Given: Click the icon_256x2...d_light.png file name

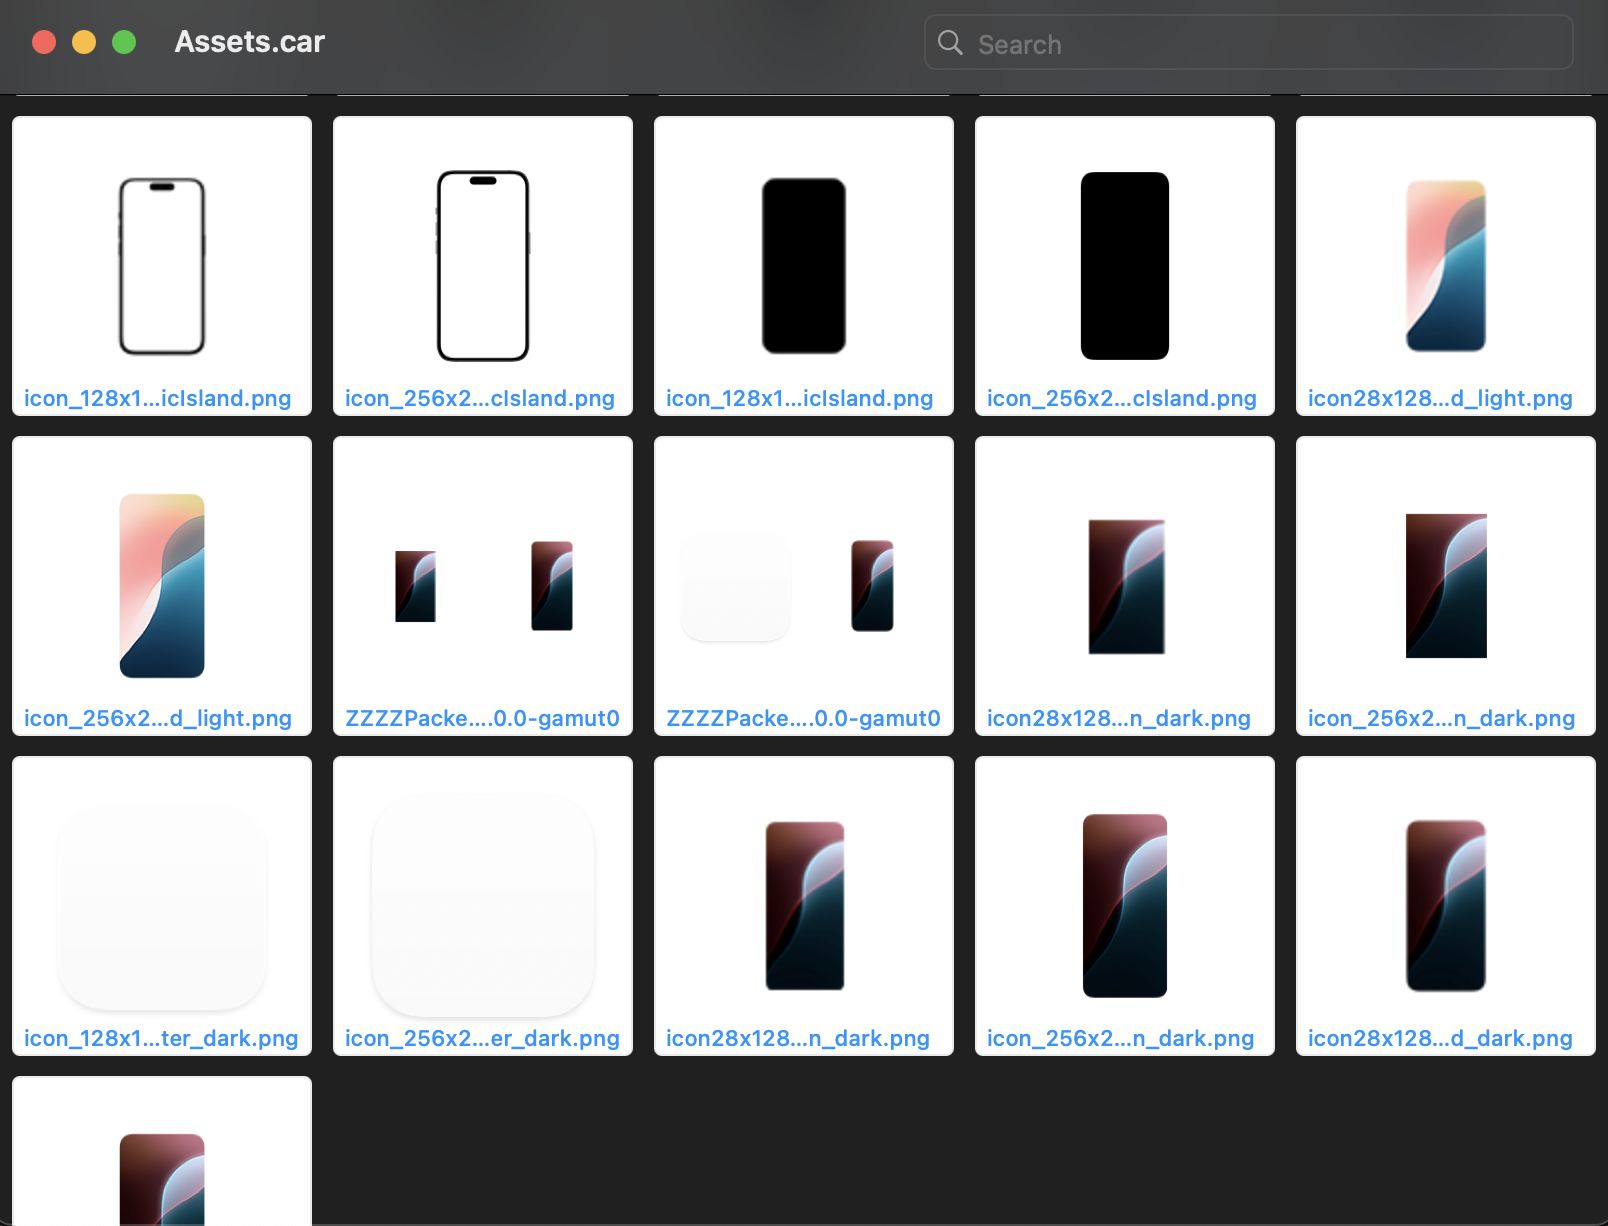Looking at the screenshot, I should pos(158,718).
